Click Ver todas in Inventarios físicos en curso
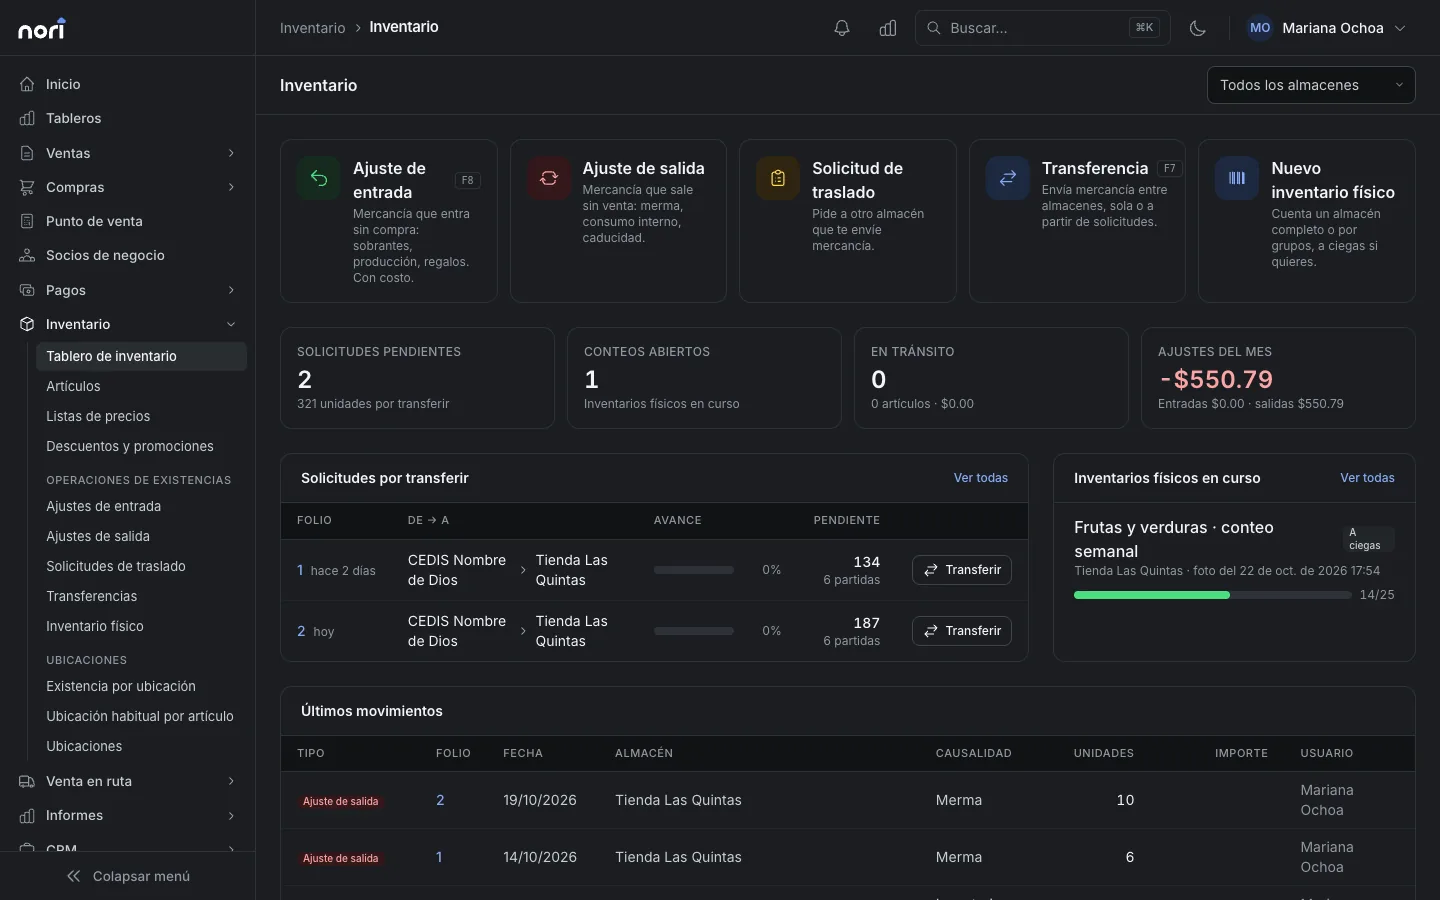 [1367, 478]
